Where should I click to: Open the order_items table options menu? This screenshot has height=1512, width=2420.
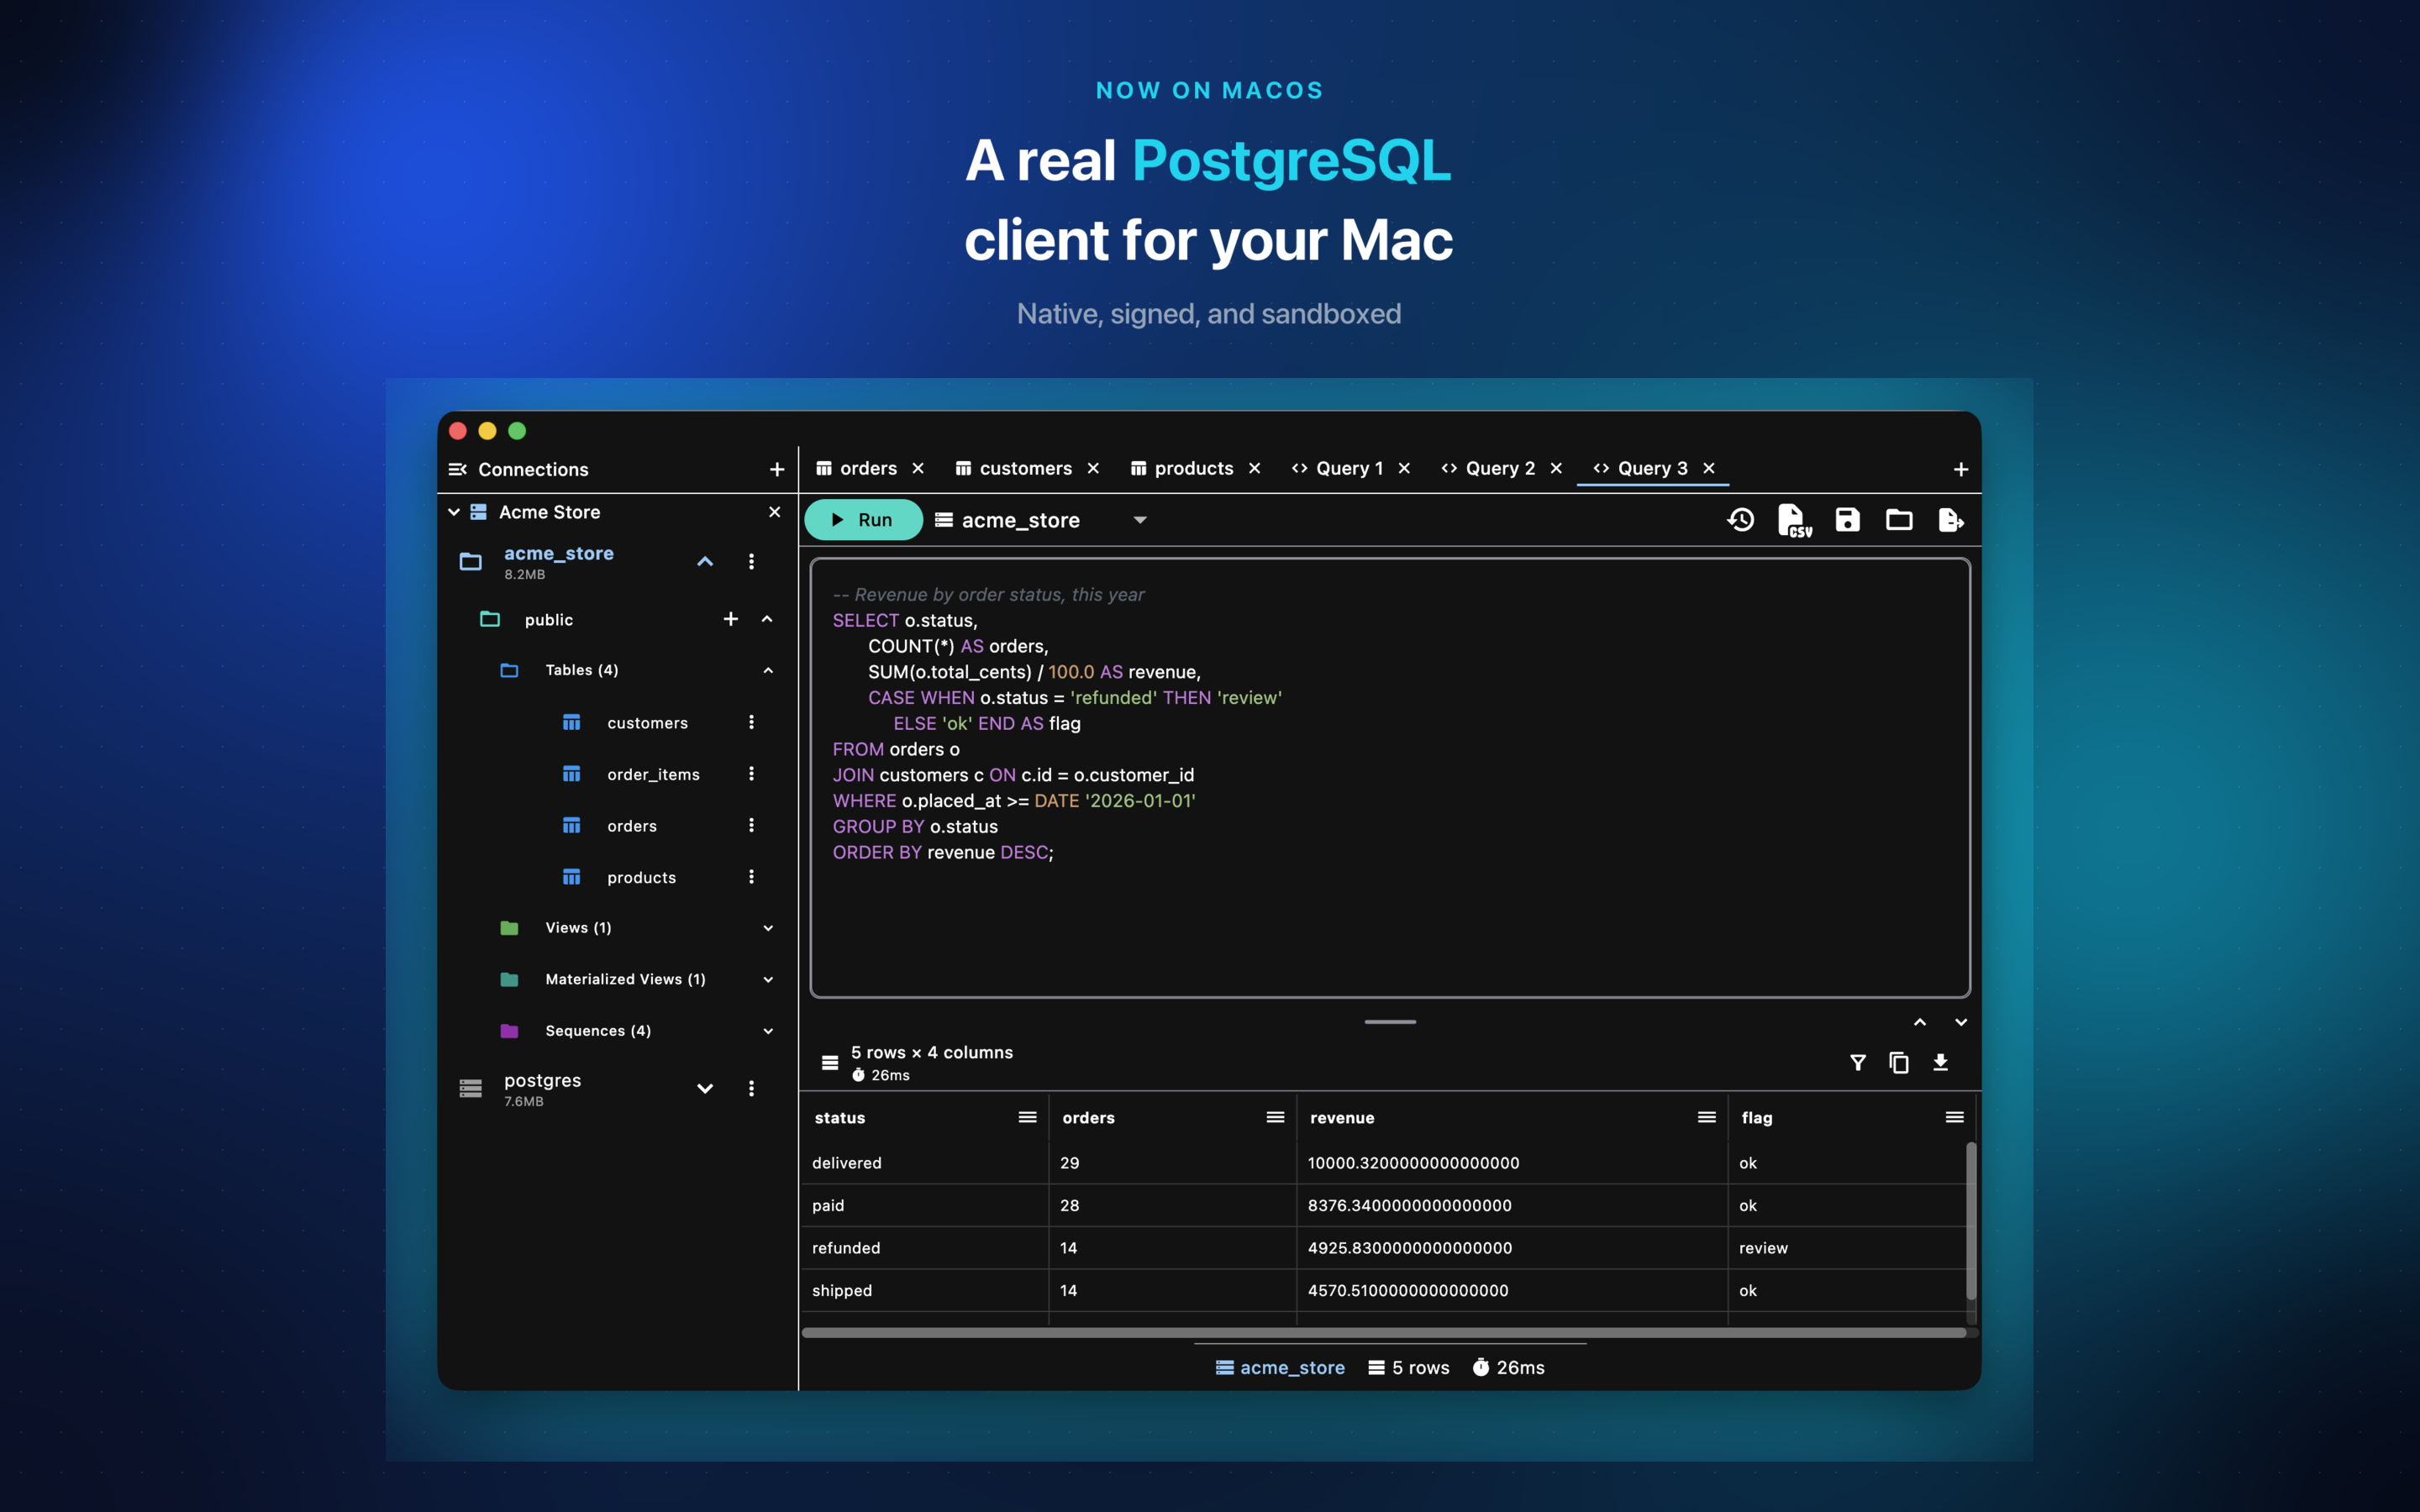point(752,774)
